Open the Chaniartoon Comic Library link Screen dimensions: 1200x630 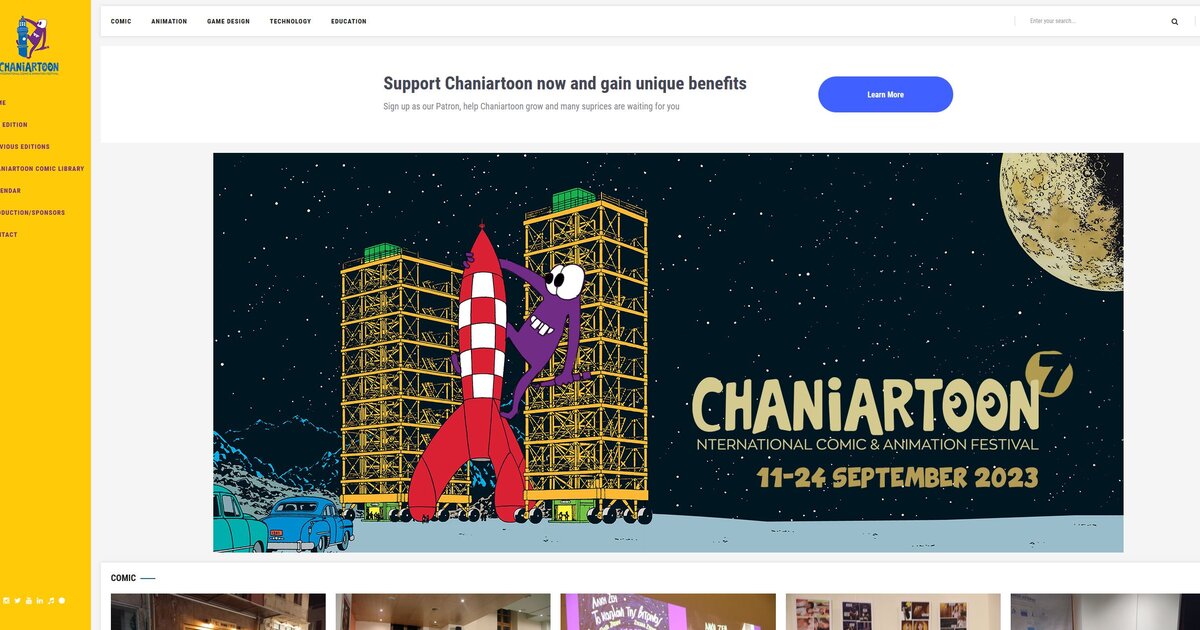(x=42, y=169)
